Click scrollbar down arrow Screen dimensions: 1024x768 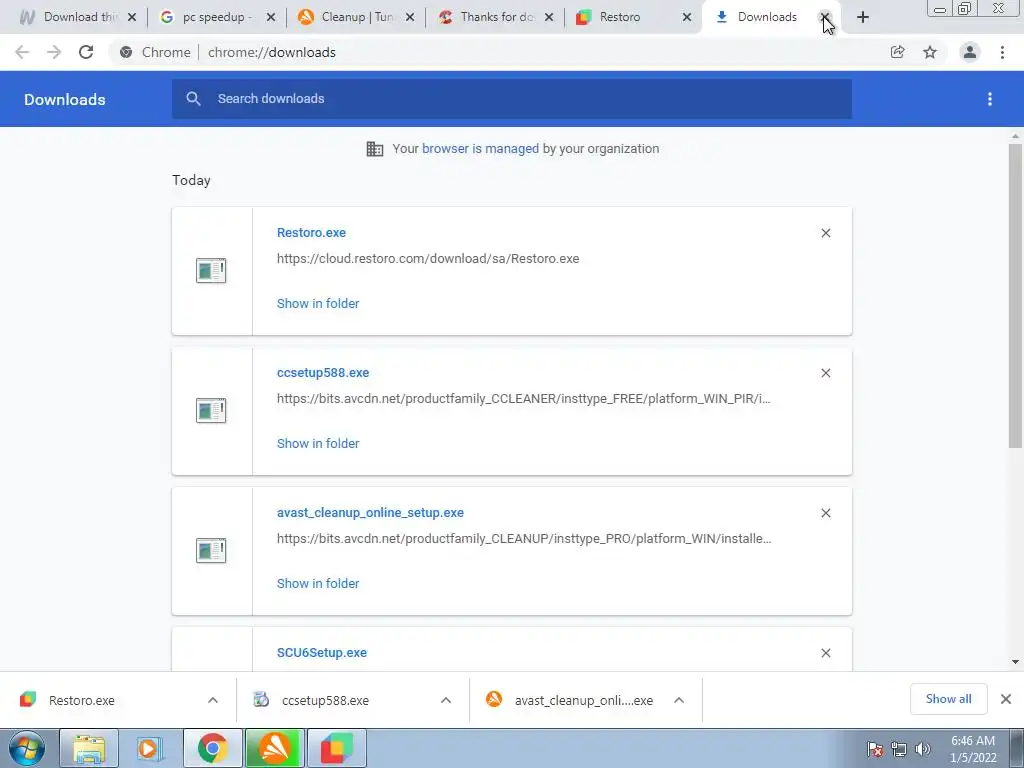click(x=1015, y=662)
